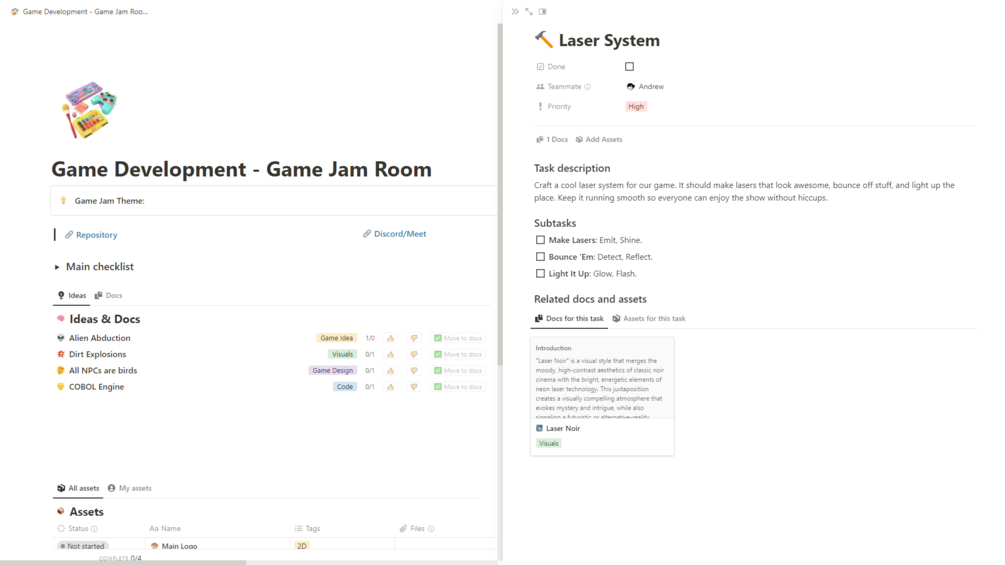
Task: Thumbs down the Dirt Explosions idea
Action: [x=414, y=354]
